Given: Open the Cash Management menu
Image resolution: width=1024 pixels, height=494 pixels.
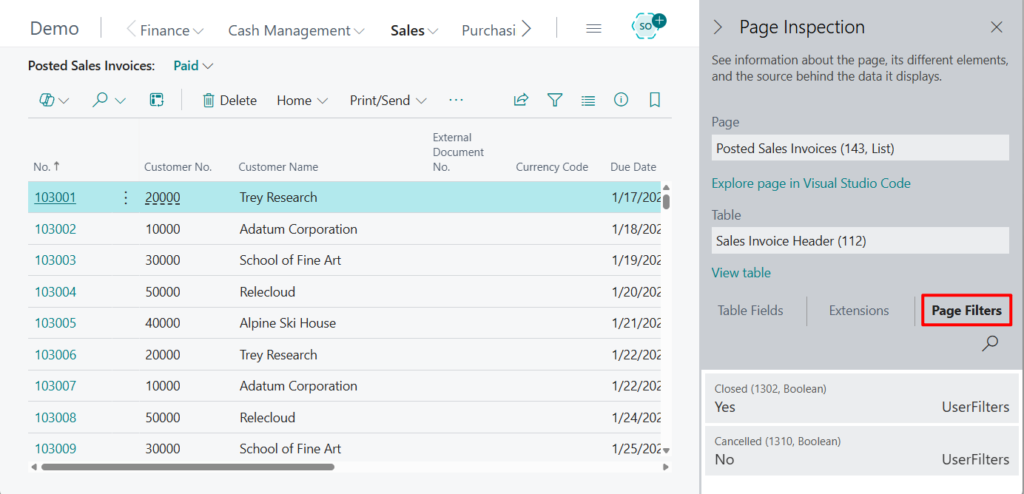Looking at the screenshot, I should pos(296,30).
